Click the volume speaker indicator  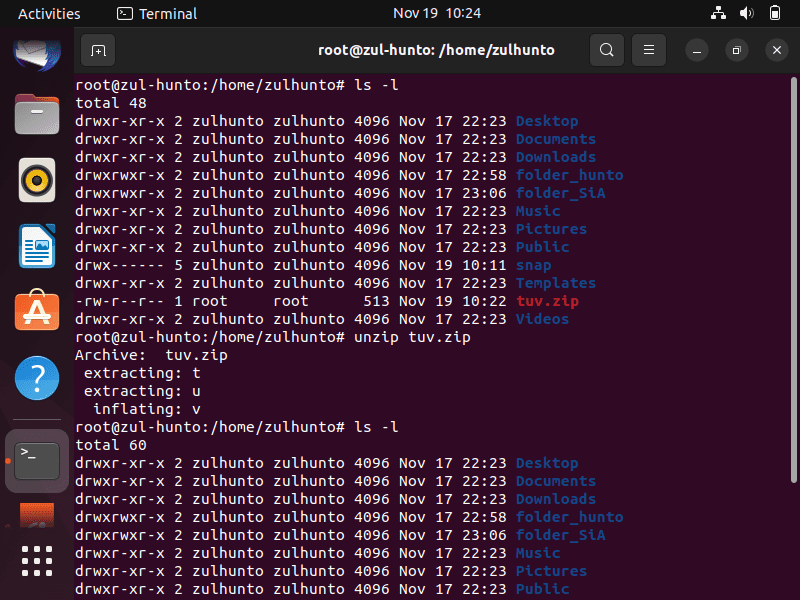tap(746, 13)
